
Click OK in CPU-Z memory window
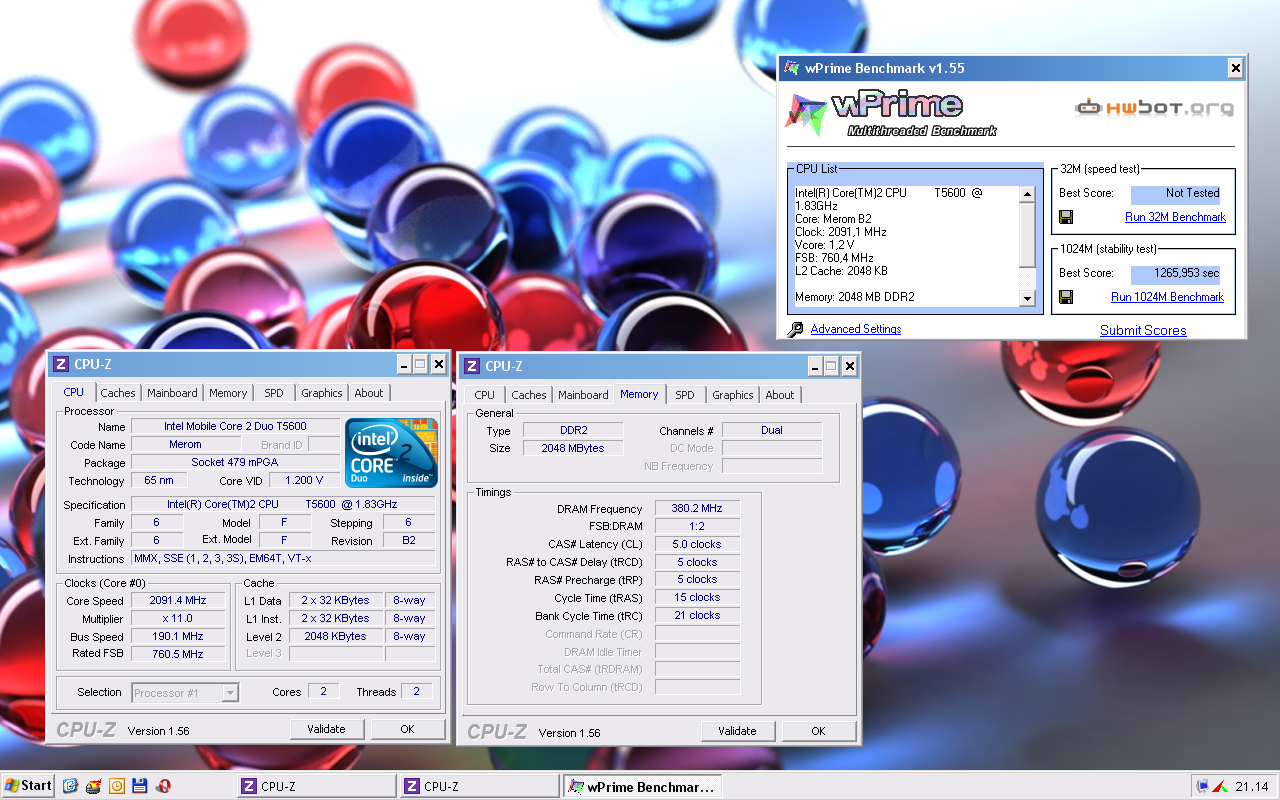818,731
